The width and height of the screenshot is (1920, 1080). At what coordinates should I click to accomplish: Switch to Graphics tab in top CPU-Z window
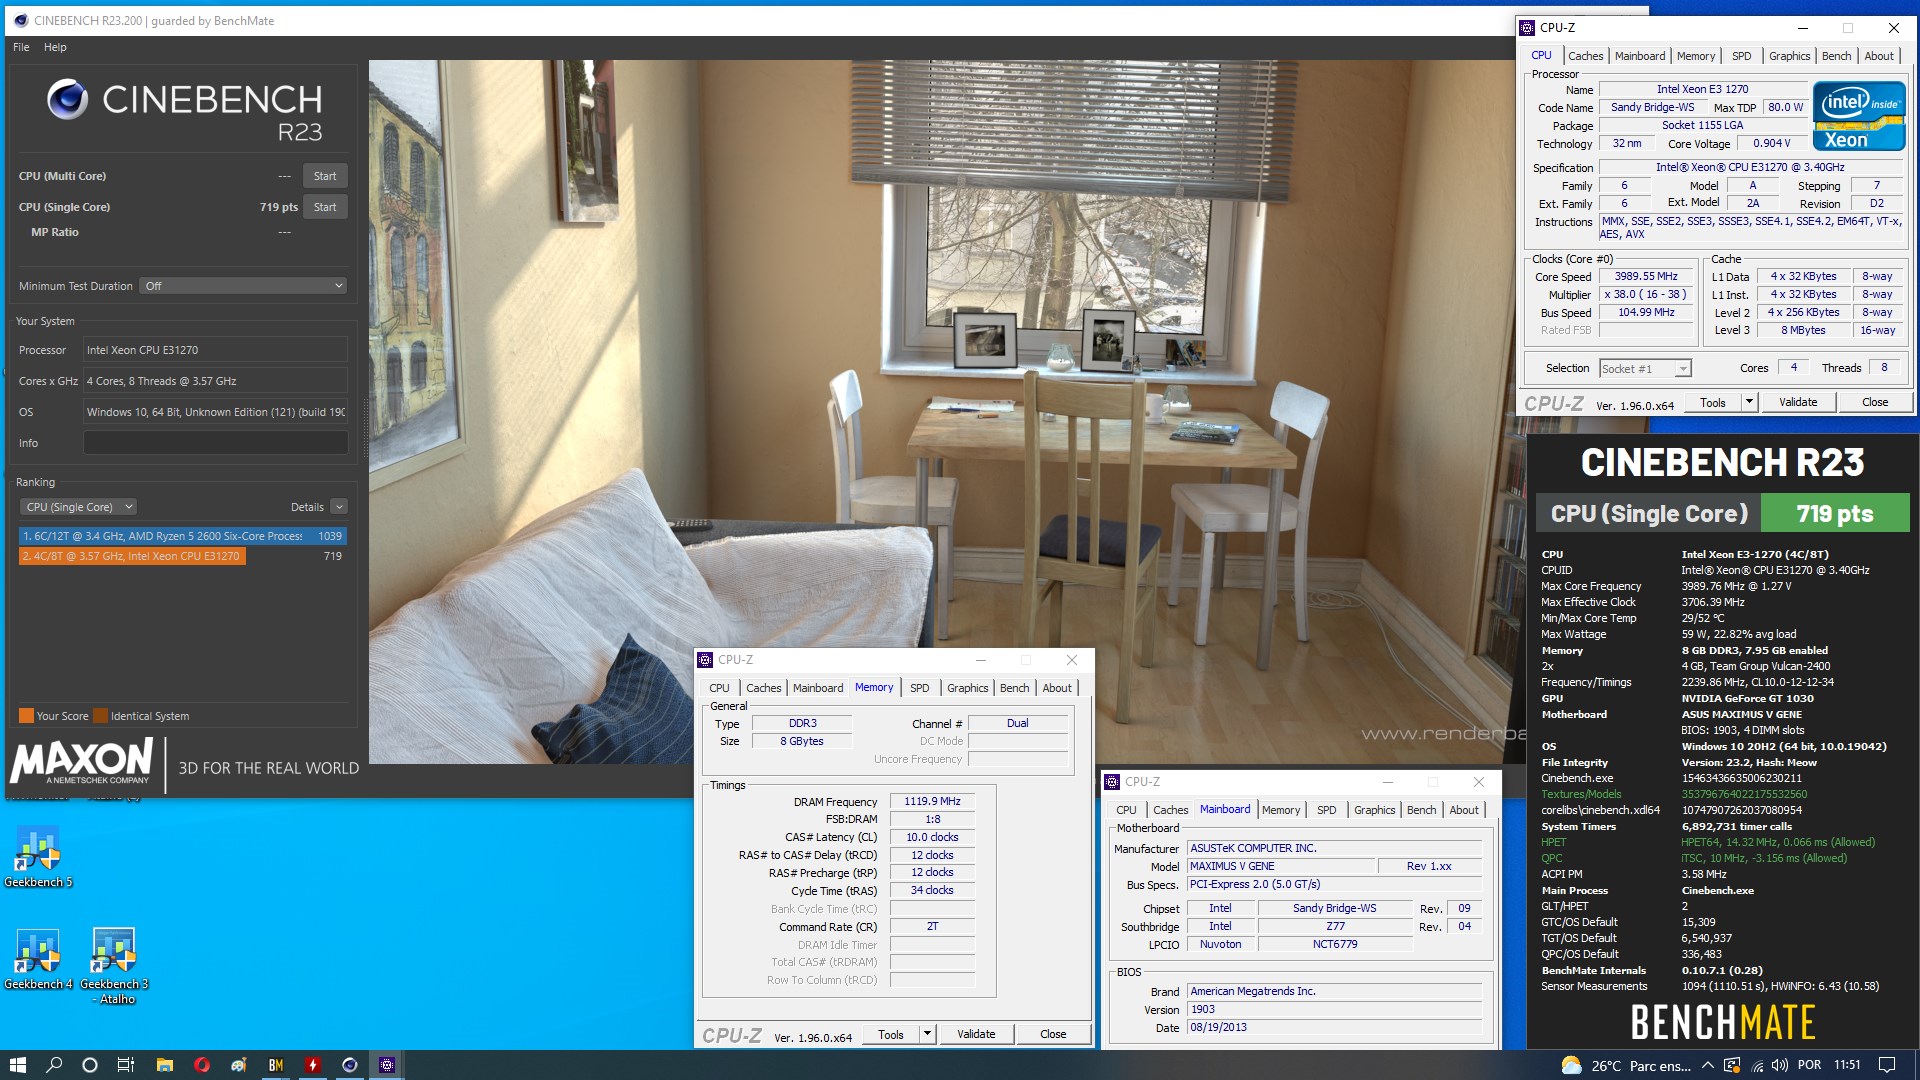point(1789,56)
